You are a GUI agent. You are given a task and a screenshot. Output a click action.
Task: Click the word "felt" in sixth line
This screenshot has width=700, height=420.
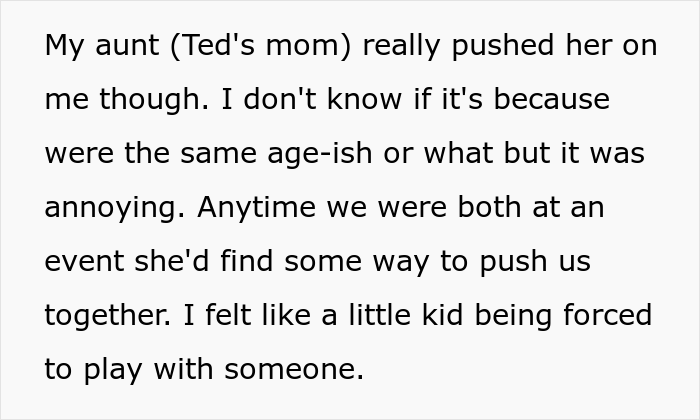(227, 316)
